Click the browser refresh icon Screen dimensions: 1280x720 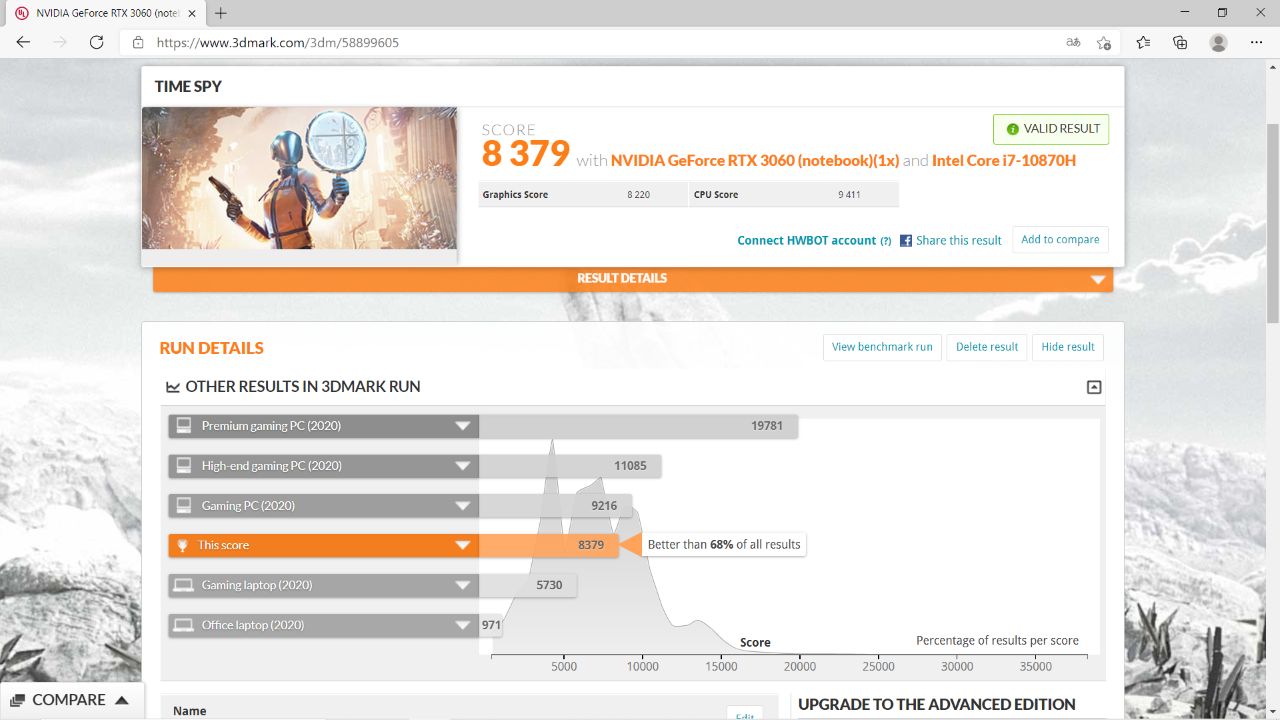[x=96, y=42]
